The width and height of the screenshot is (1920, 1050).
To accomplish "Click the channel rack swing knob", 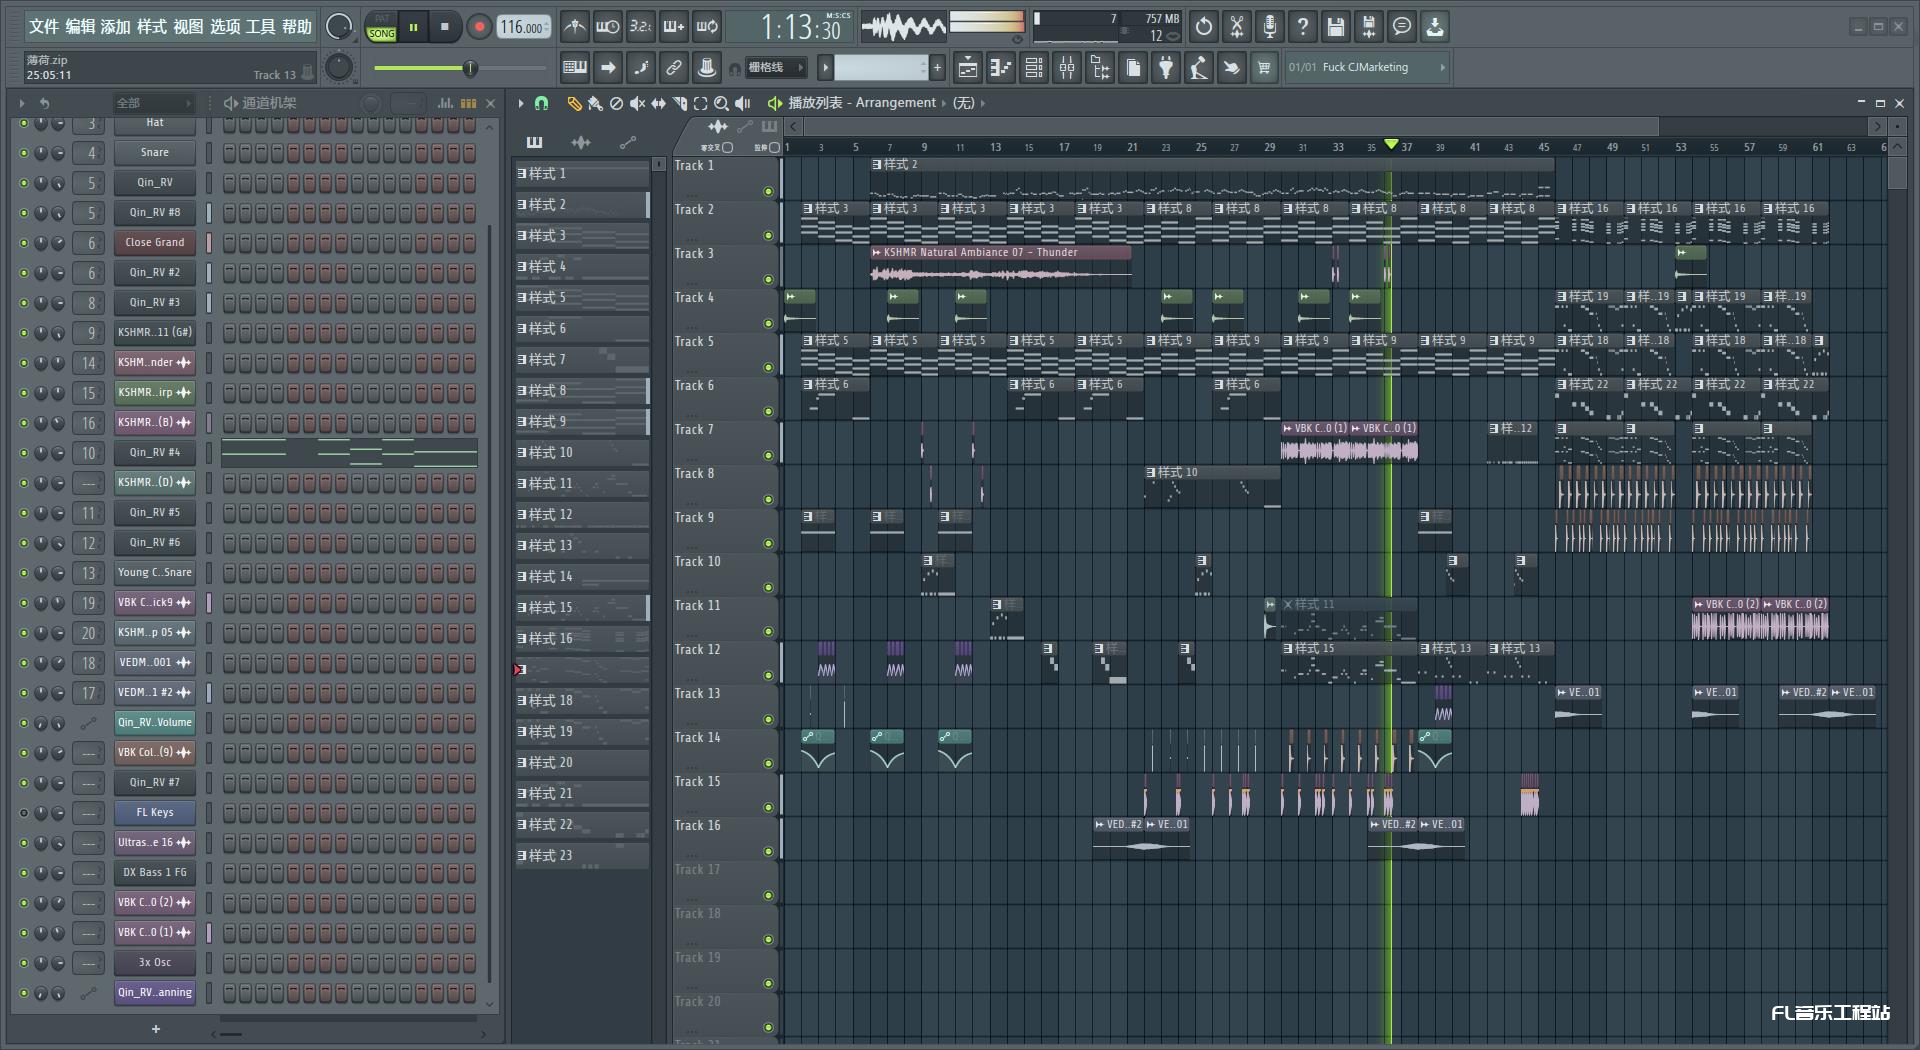I will point(371,103).
